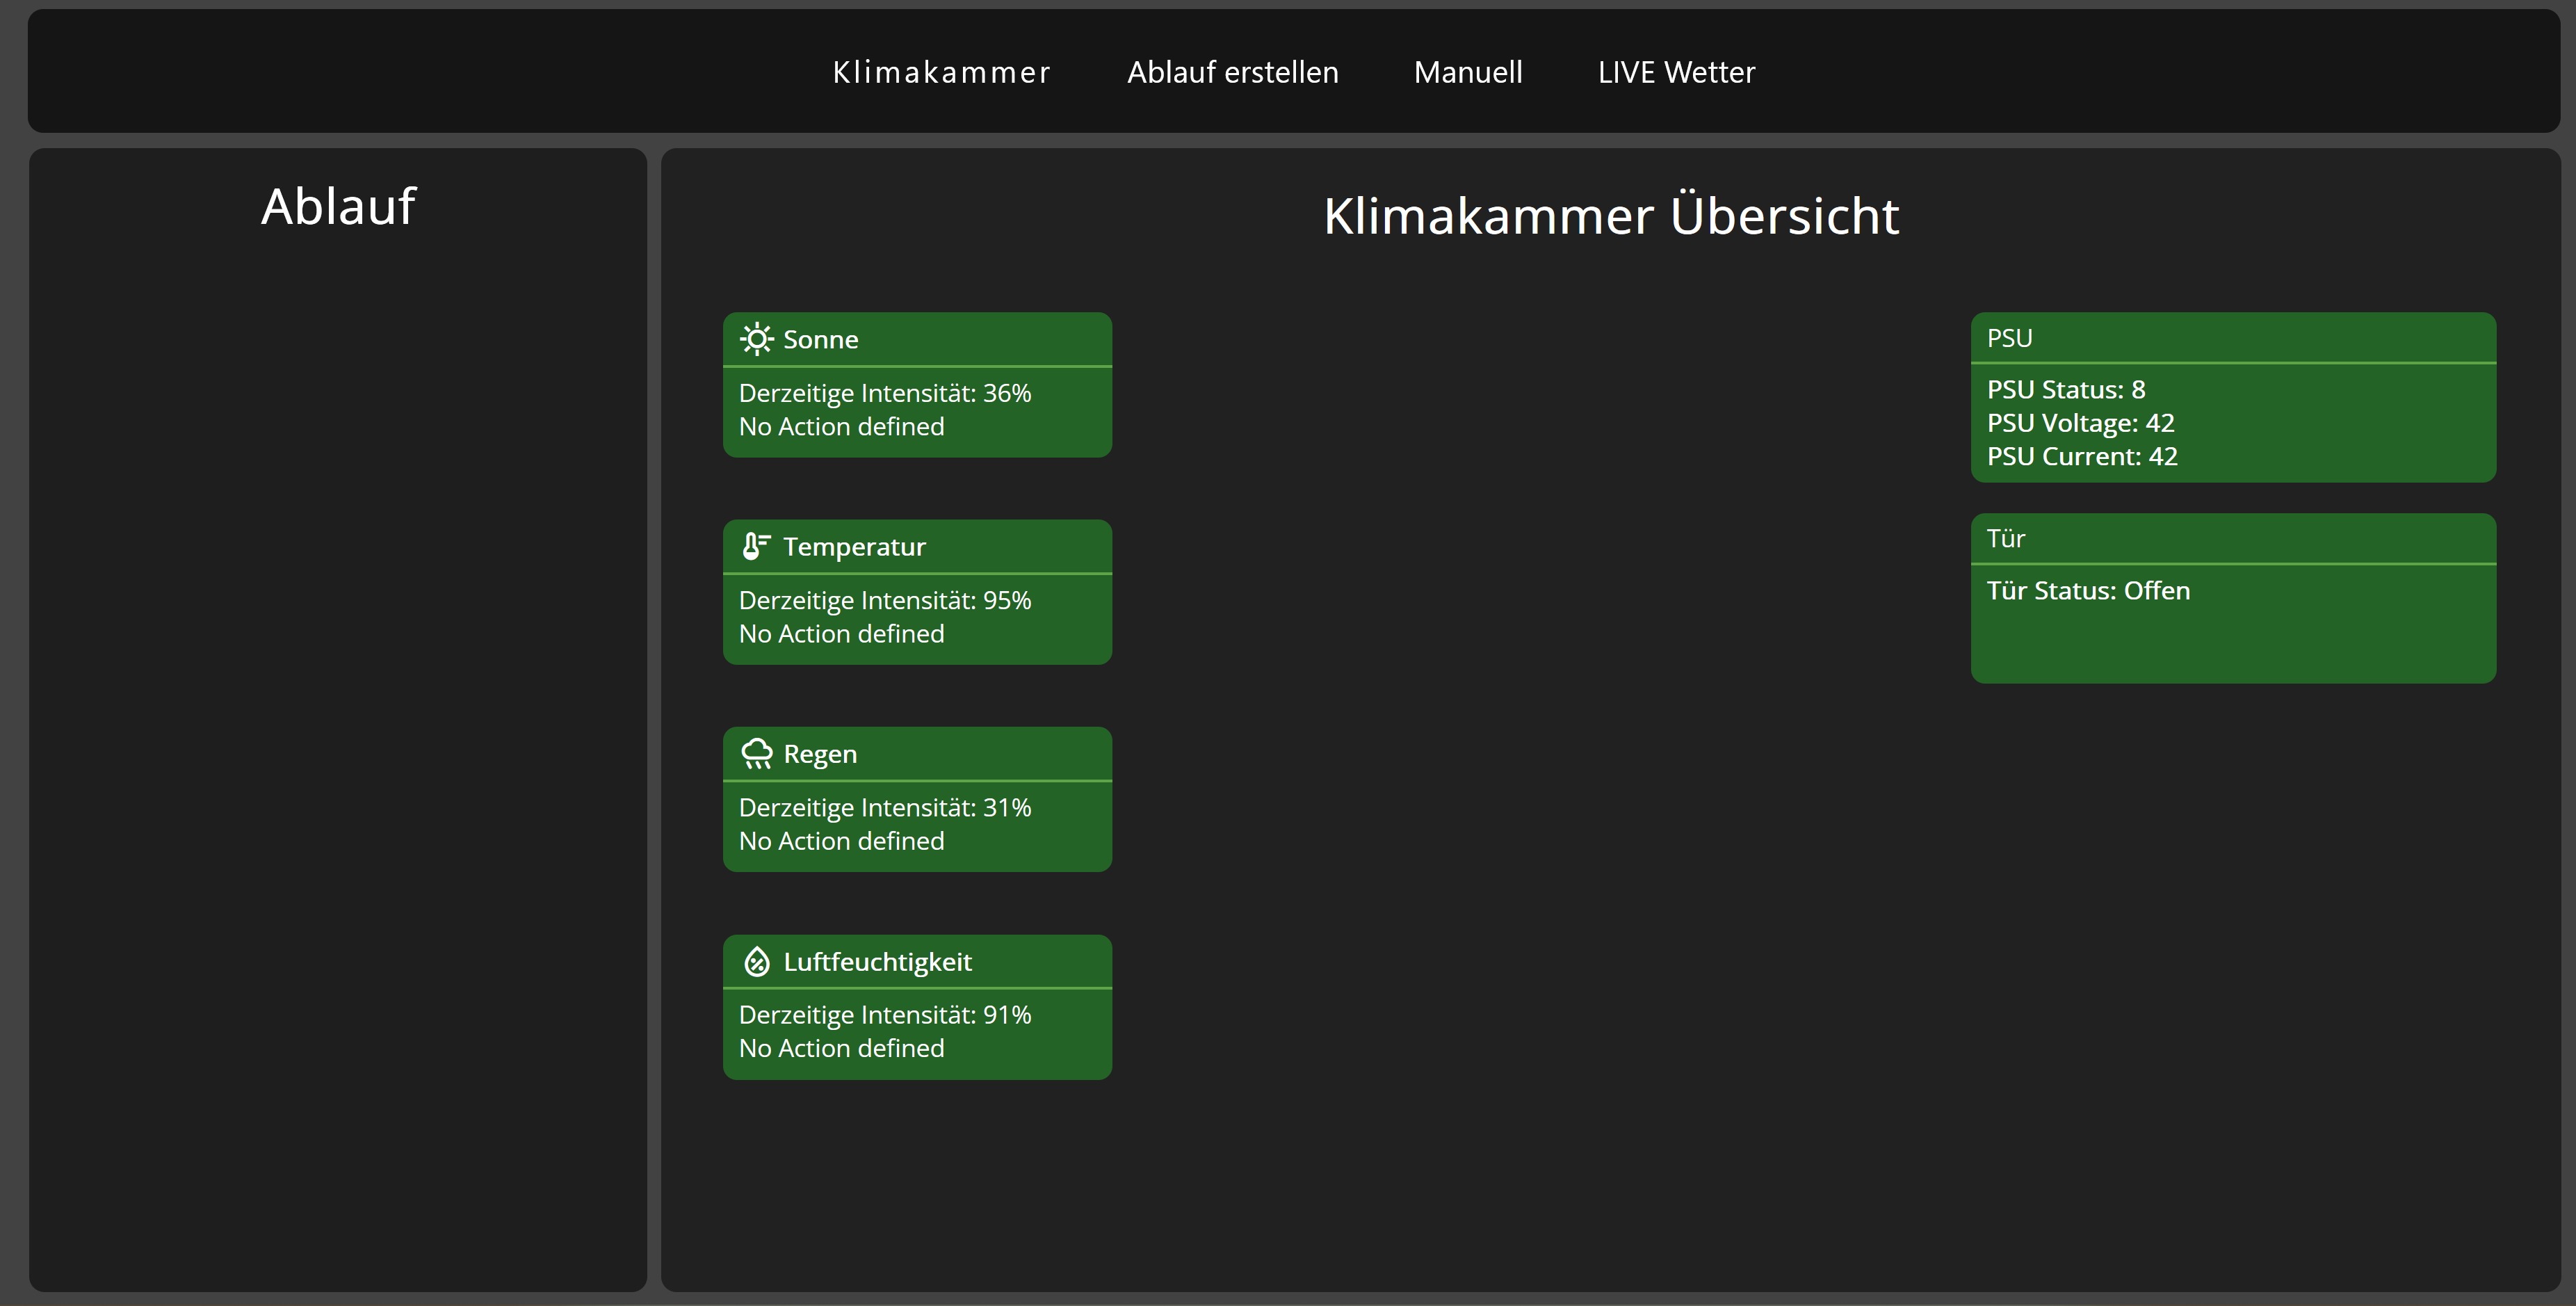The width and height of the screenshot is (2576, 1306).
Task: Click Regen intensity reading 31%
Action: click(884, 807)
